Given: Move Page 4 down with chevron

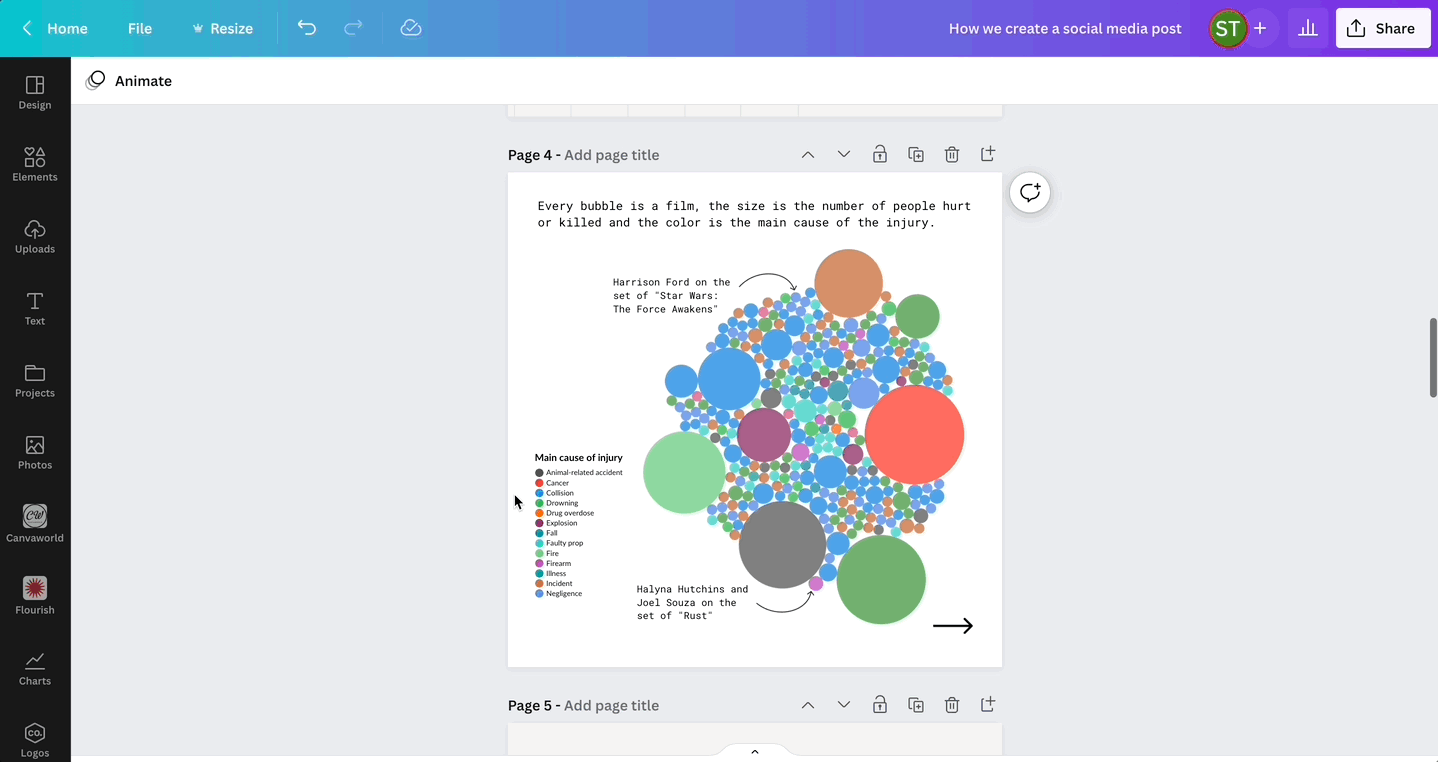Looking at the screenshot, I should pyautogui.click(x=844, y=154).
